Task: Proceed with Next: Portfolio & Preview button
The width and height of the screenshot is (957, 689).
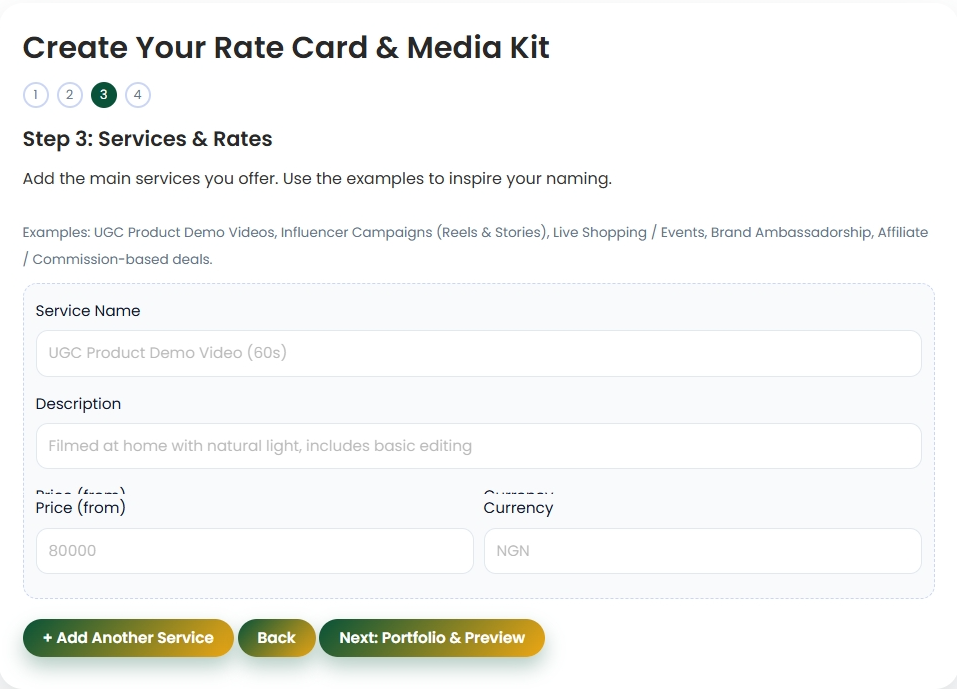Action: pos(431,638)
